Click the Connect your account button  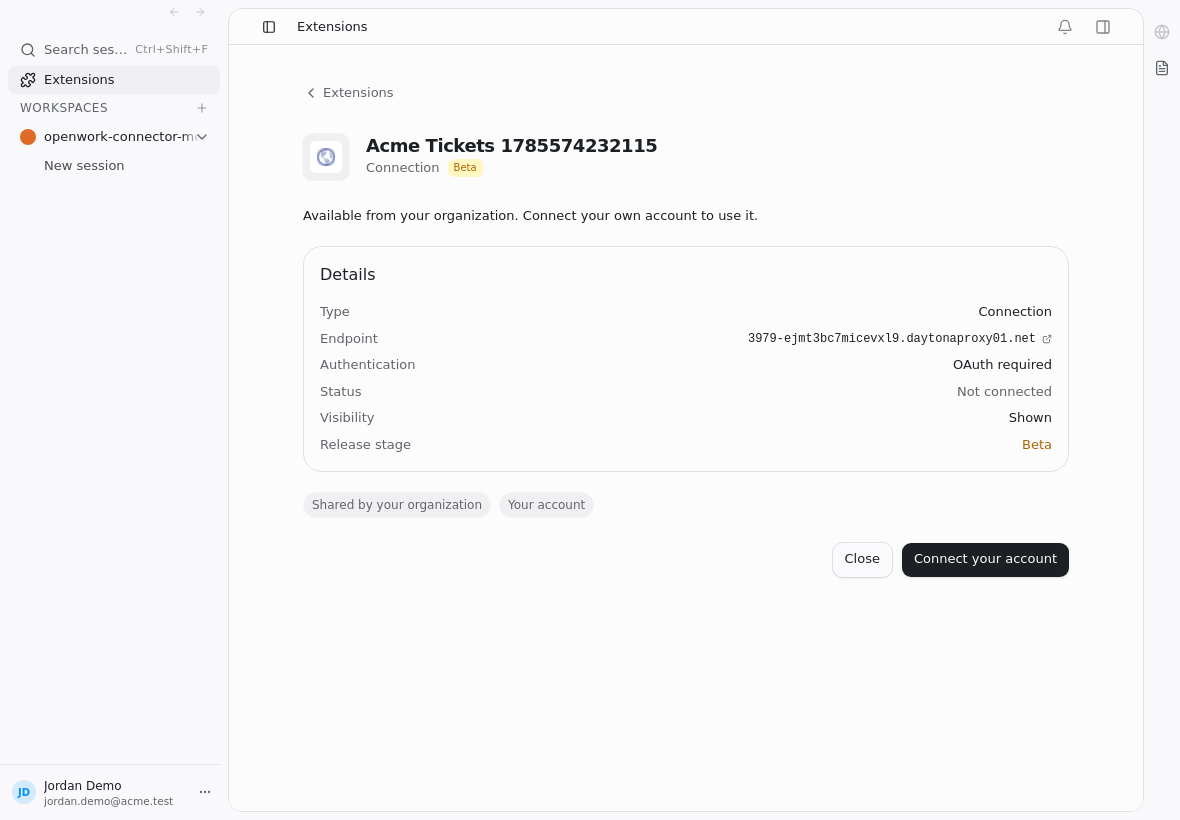coord(985,560)
